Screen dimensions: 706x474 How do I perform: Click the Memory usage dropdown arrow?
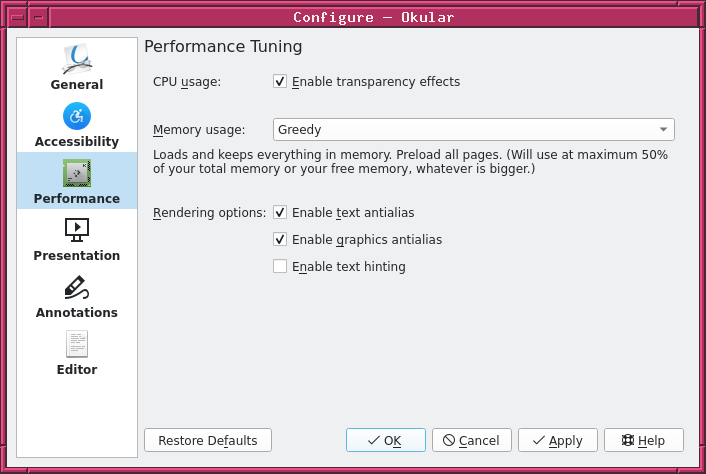663,130
